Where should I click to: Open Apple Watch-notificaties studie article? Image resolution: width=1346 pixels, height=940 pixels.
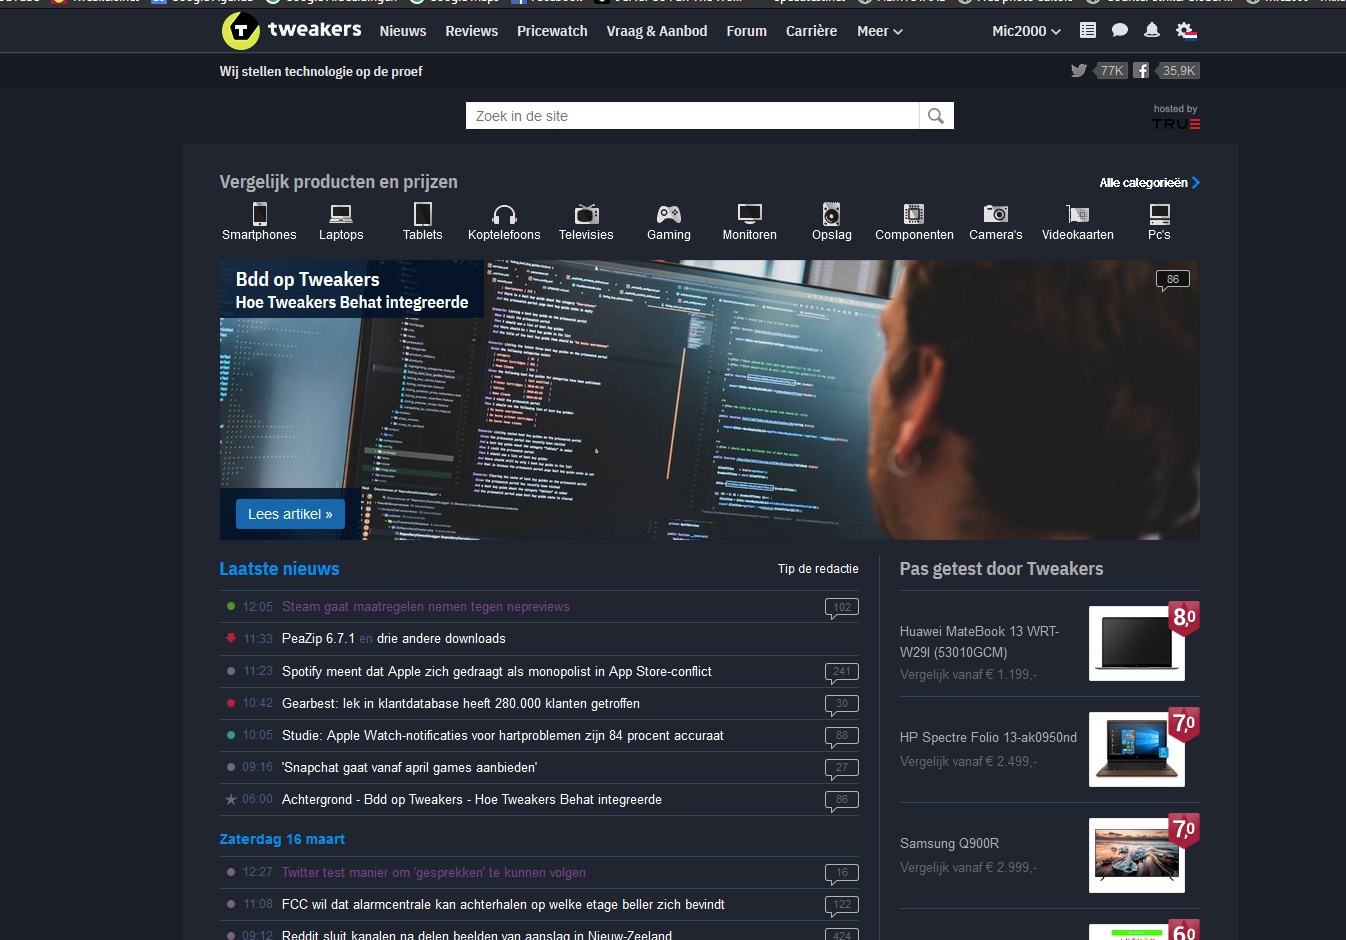[503, 736]
